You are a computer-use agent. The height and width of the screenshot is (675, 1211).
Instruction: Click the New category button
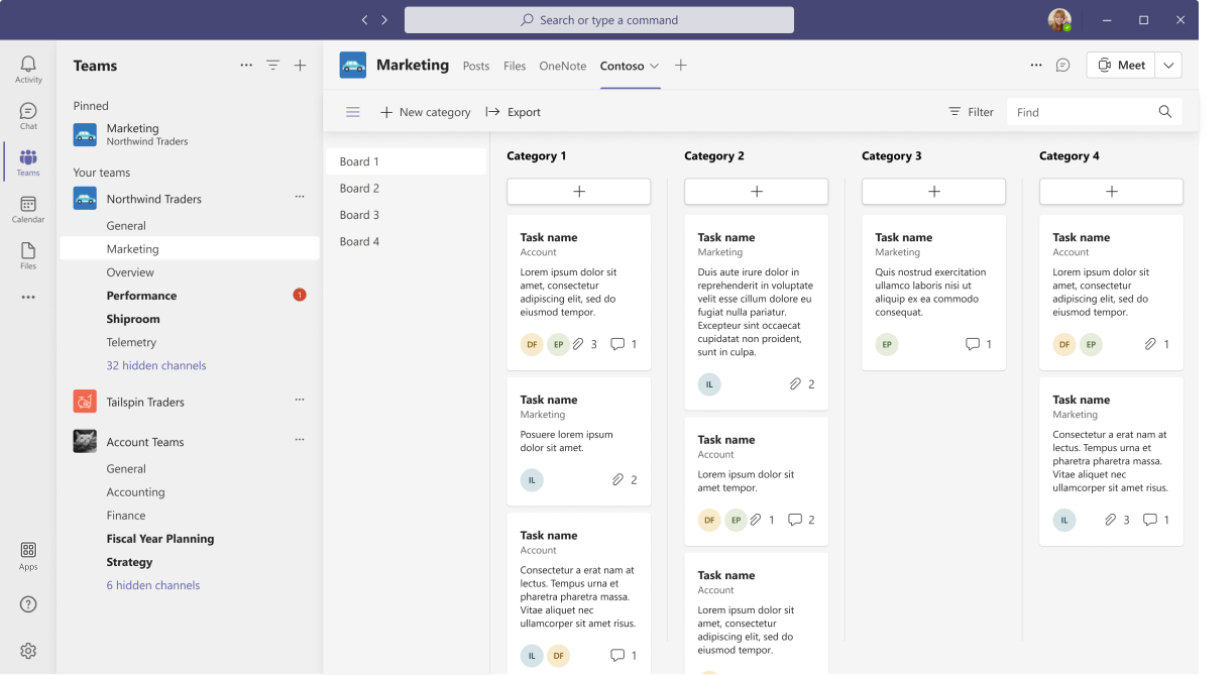(425, 112)
